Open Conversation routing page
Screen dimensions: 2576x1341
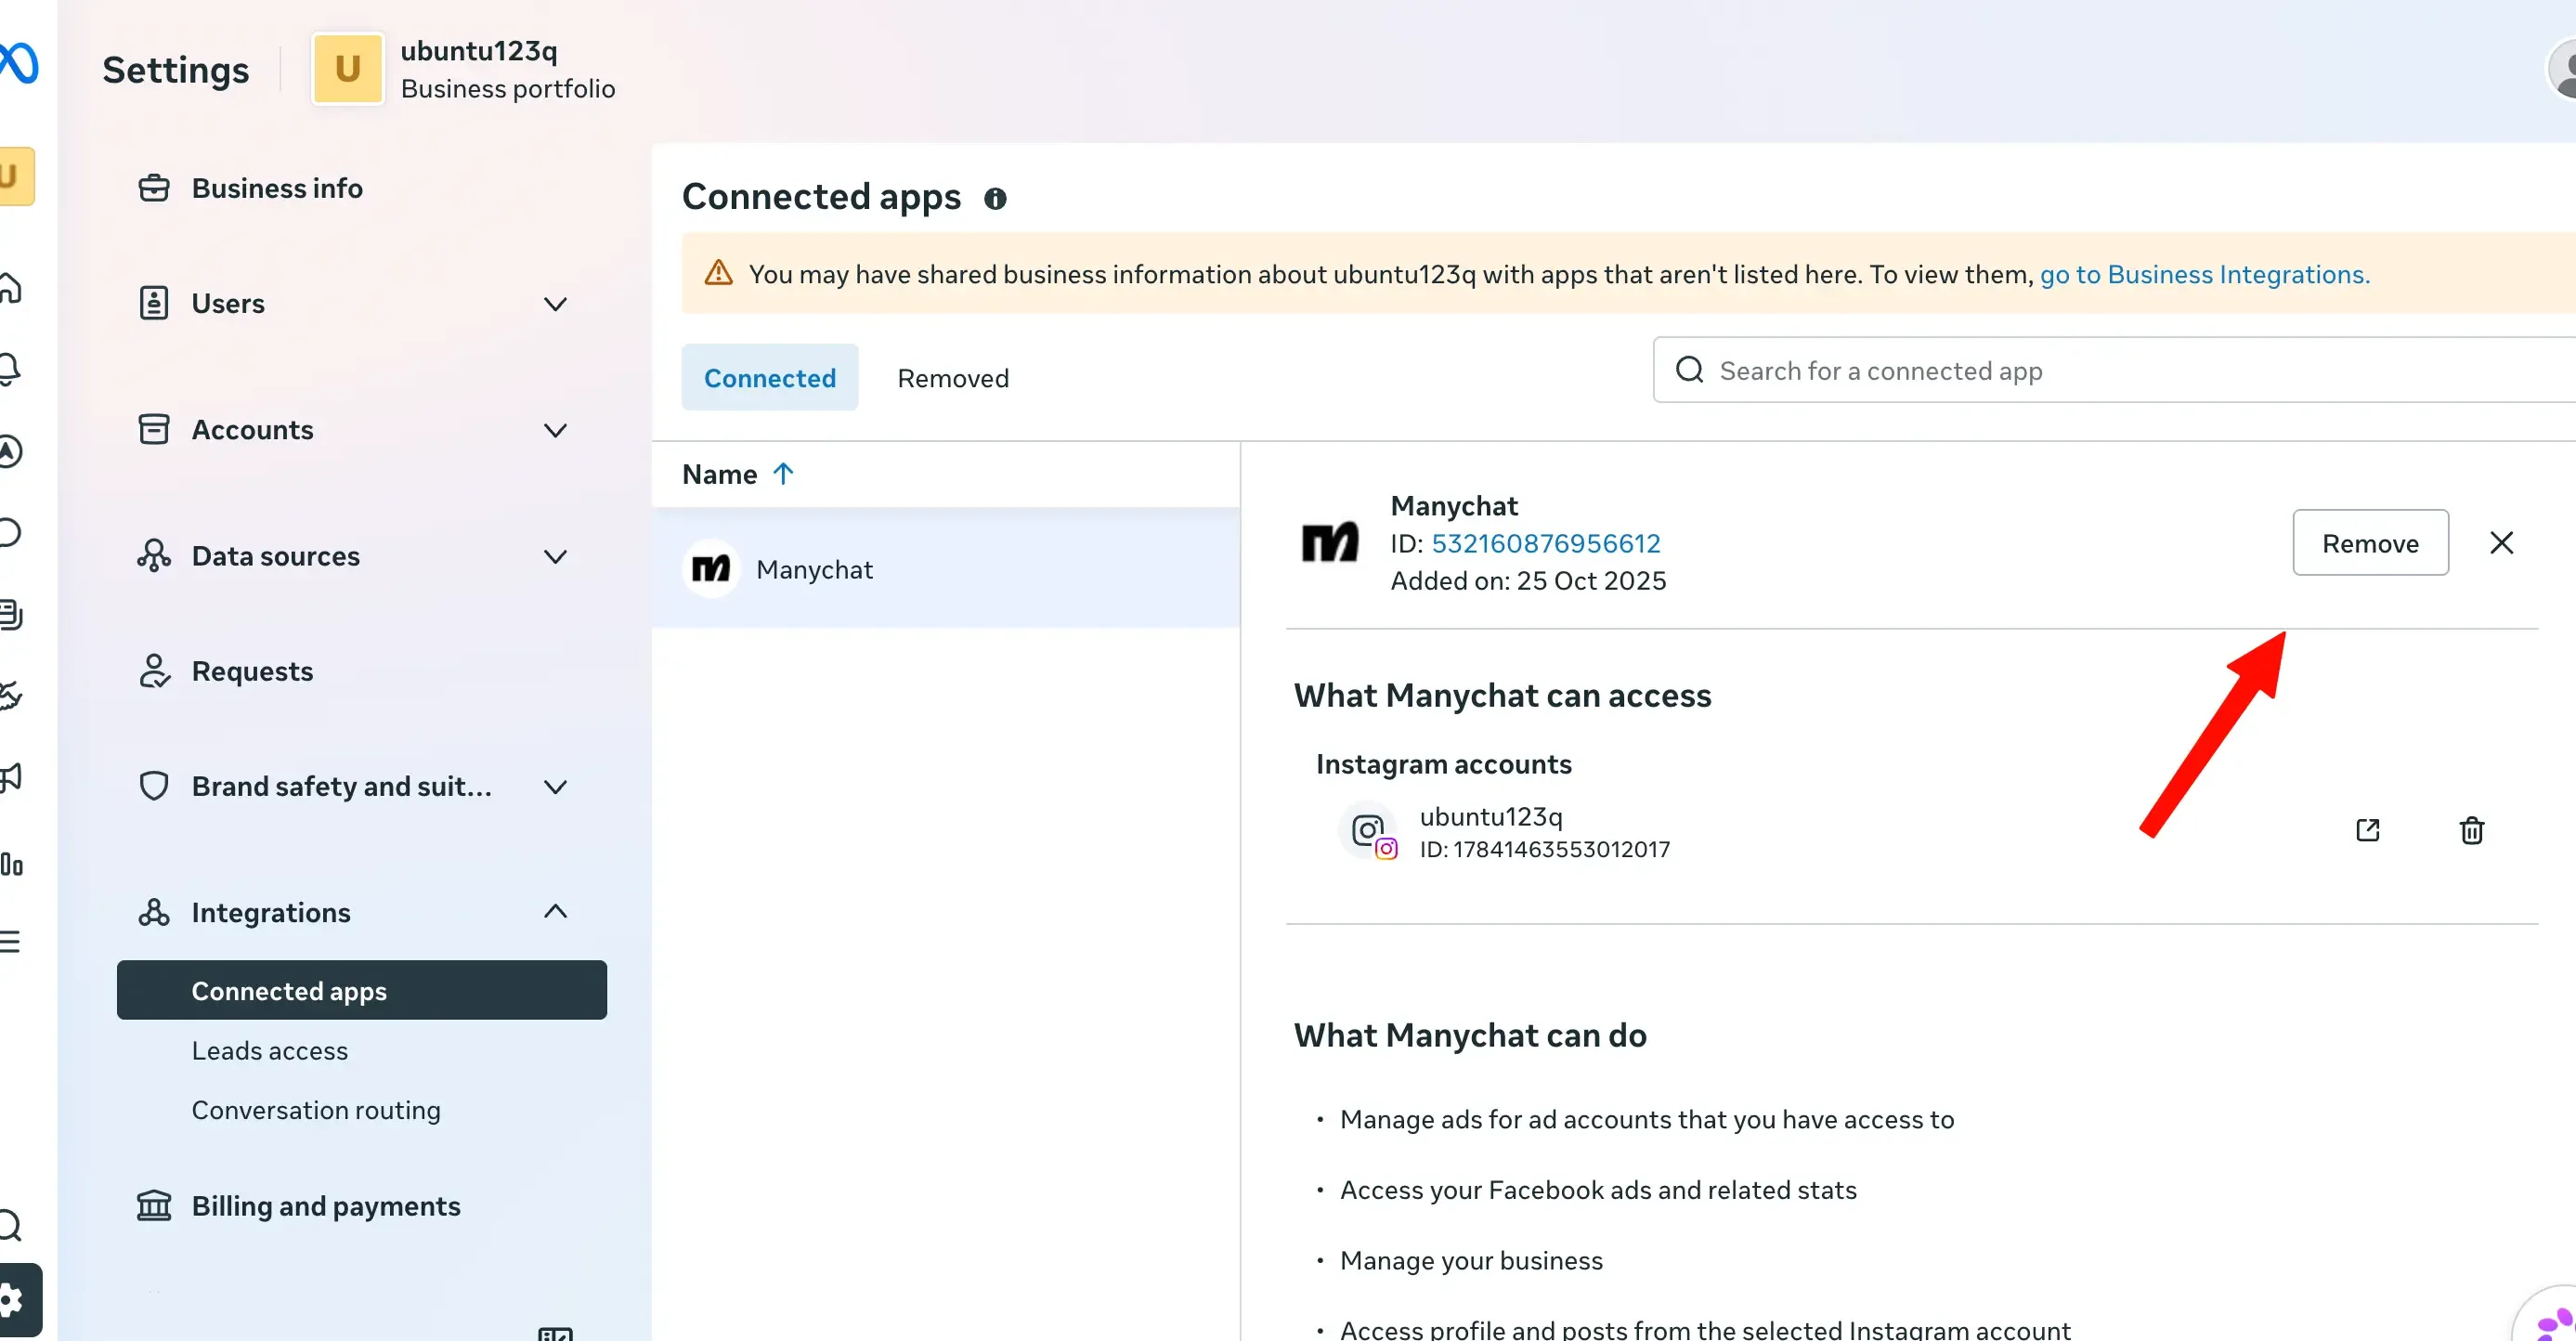coord(315,1110)
